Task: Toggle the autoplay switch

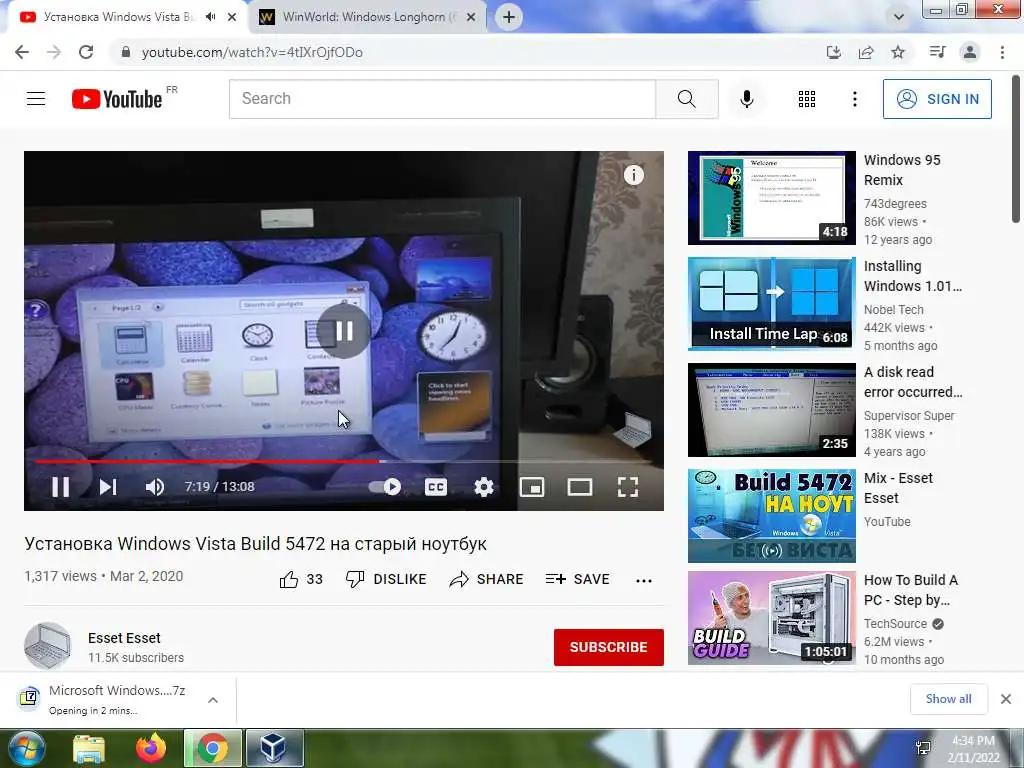Action: (385, 487)
